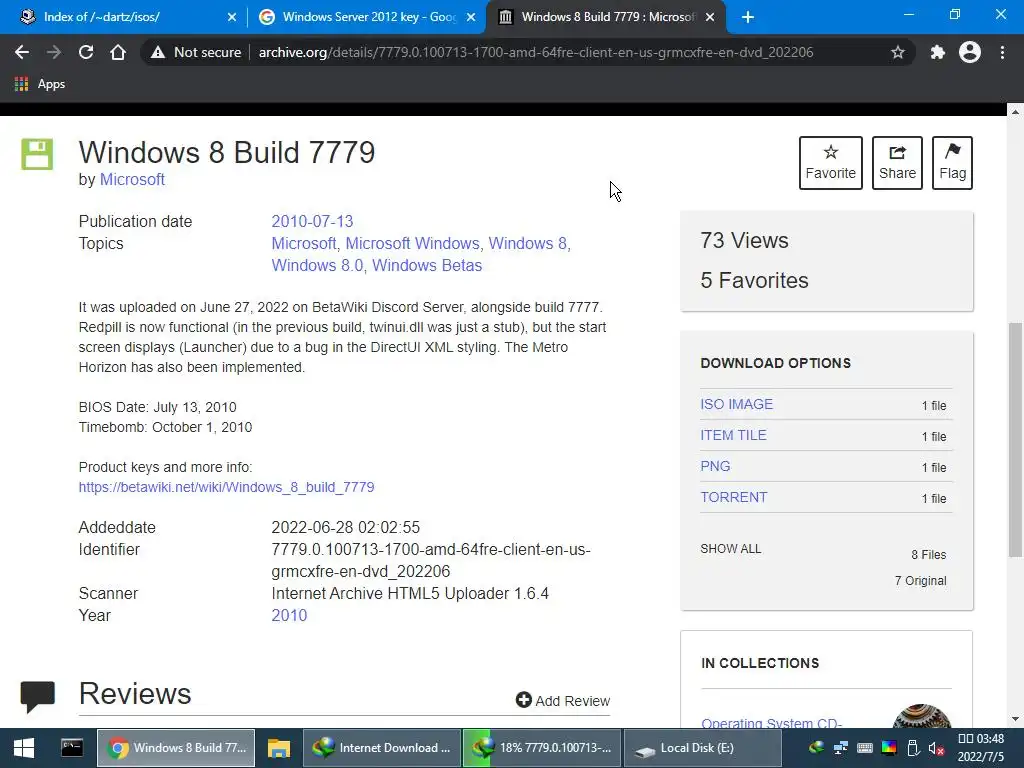
Task: Click the scrollbar up arrow
Action: pyautogui.click(x=1016, y=112)
